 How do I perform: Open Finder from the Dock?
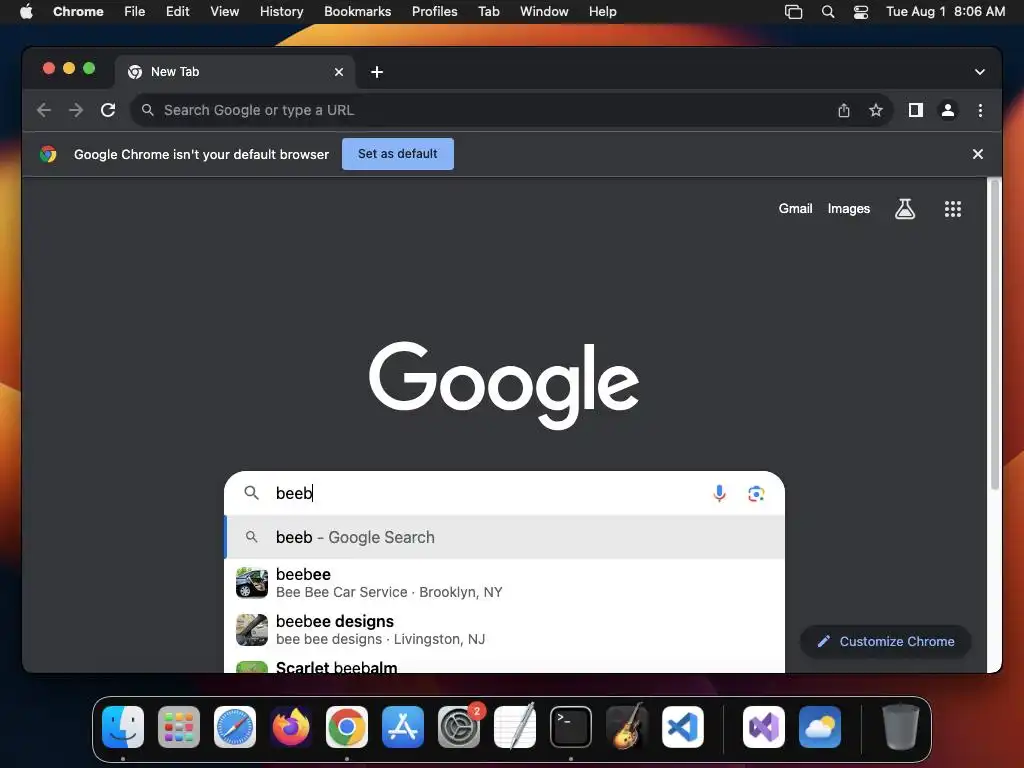point(123,727)
